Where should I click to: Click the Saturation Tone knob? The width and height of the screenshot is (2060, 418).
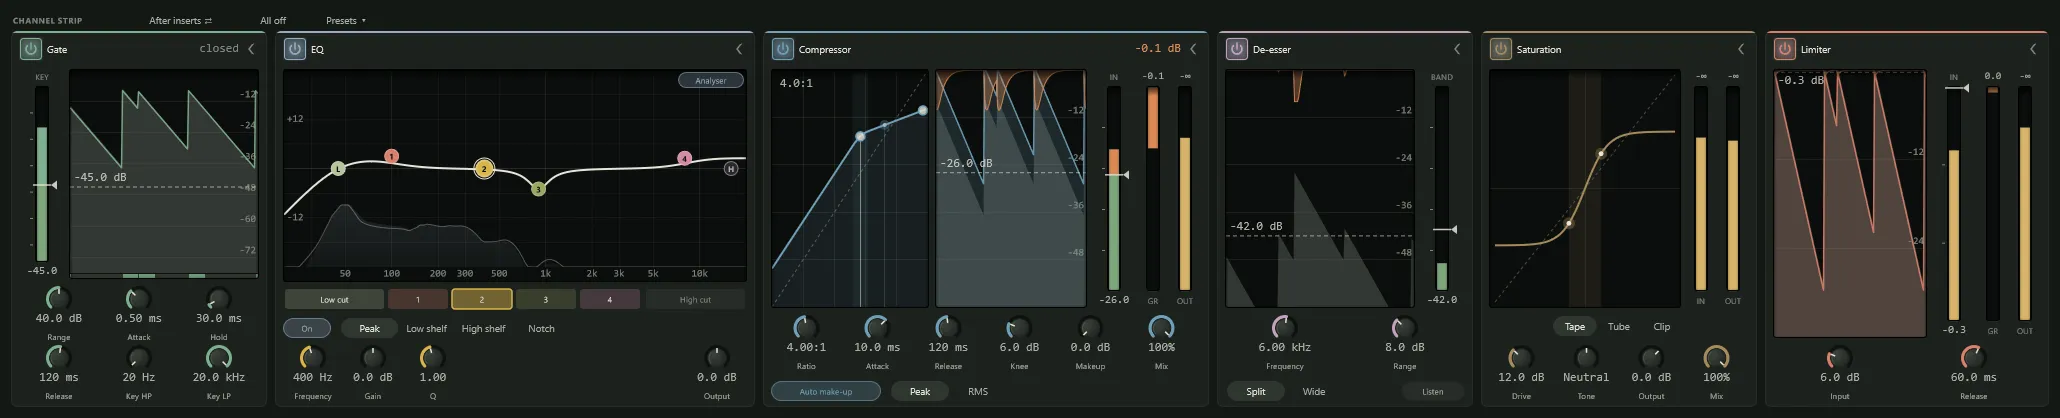[x=1586, y=357]
